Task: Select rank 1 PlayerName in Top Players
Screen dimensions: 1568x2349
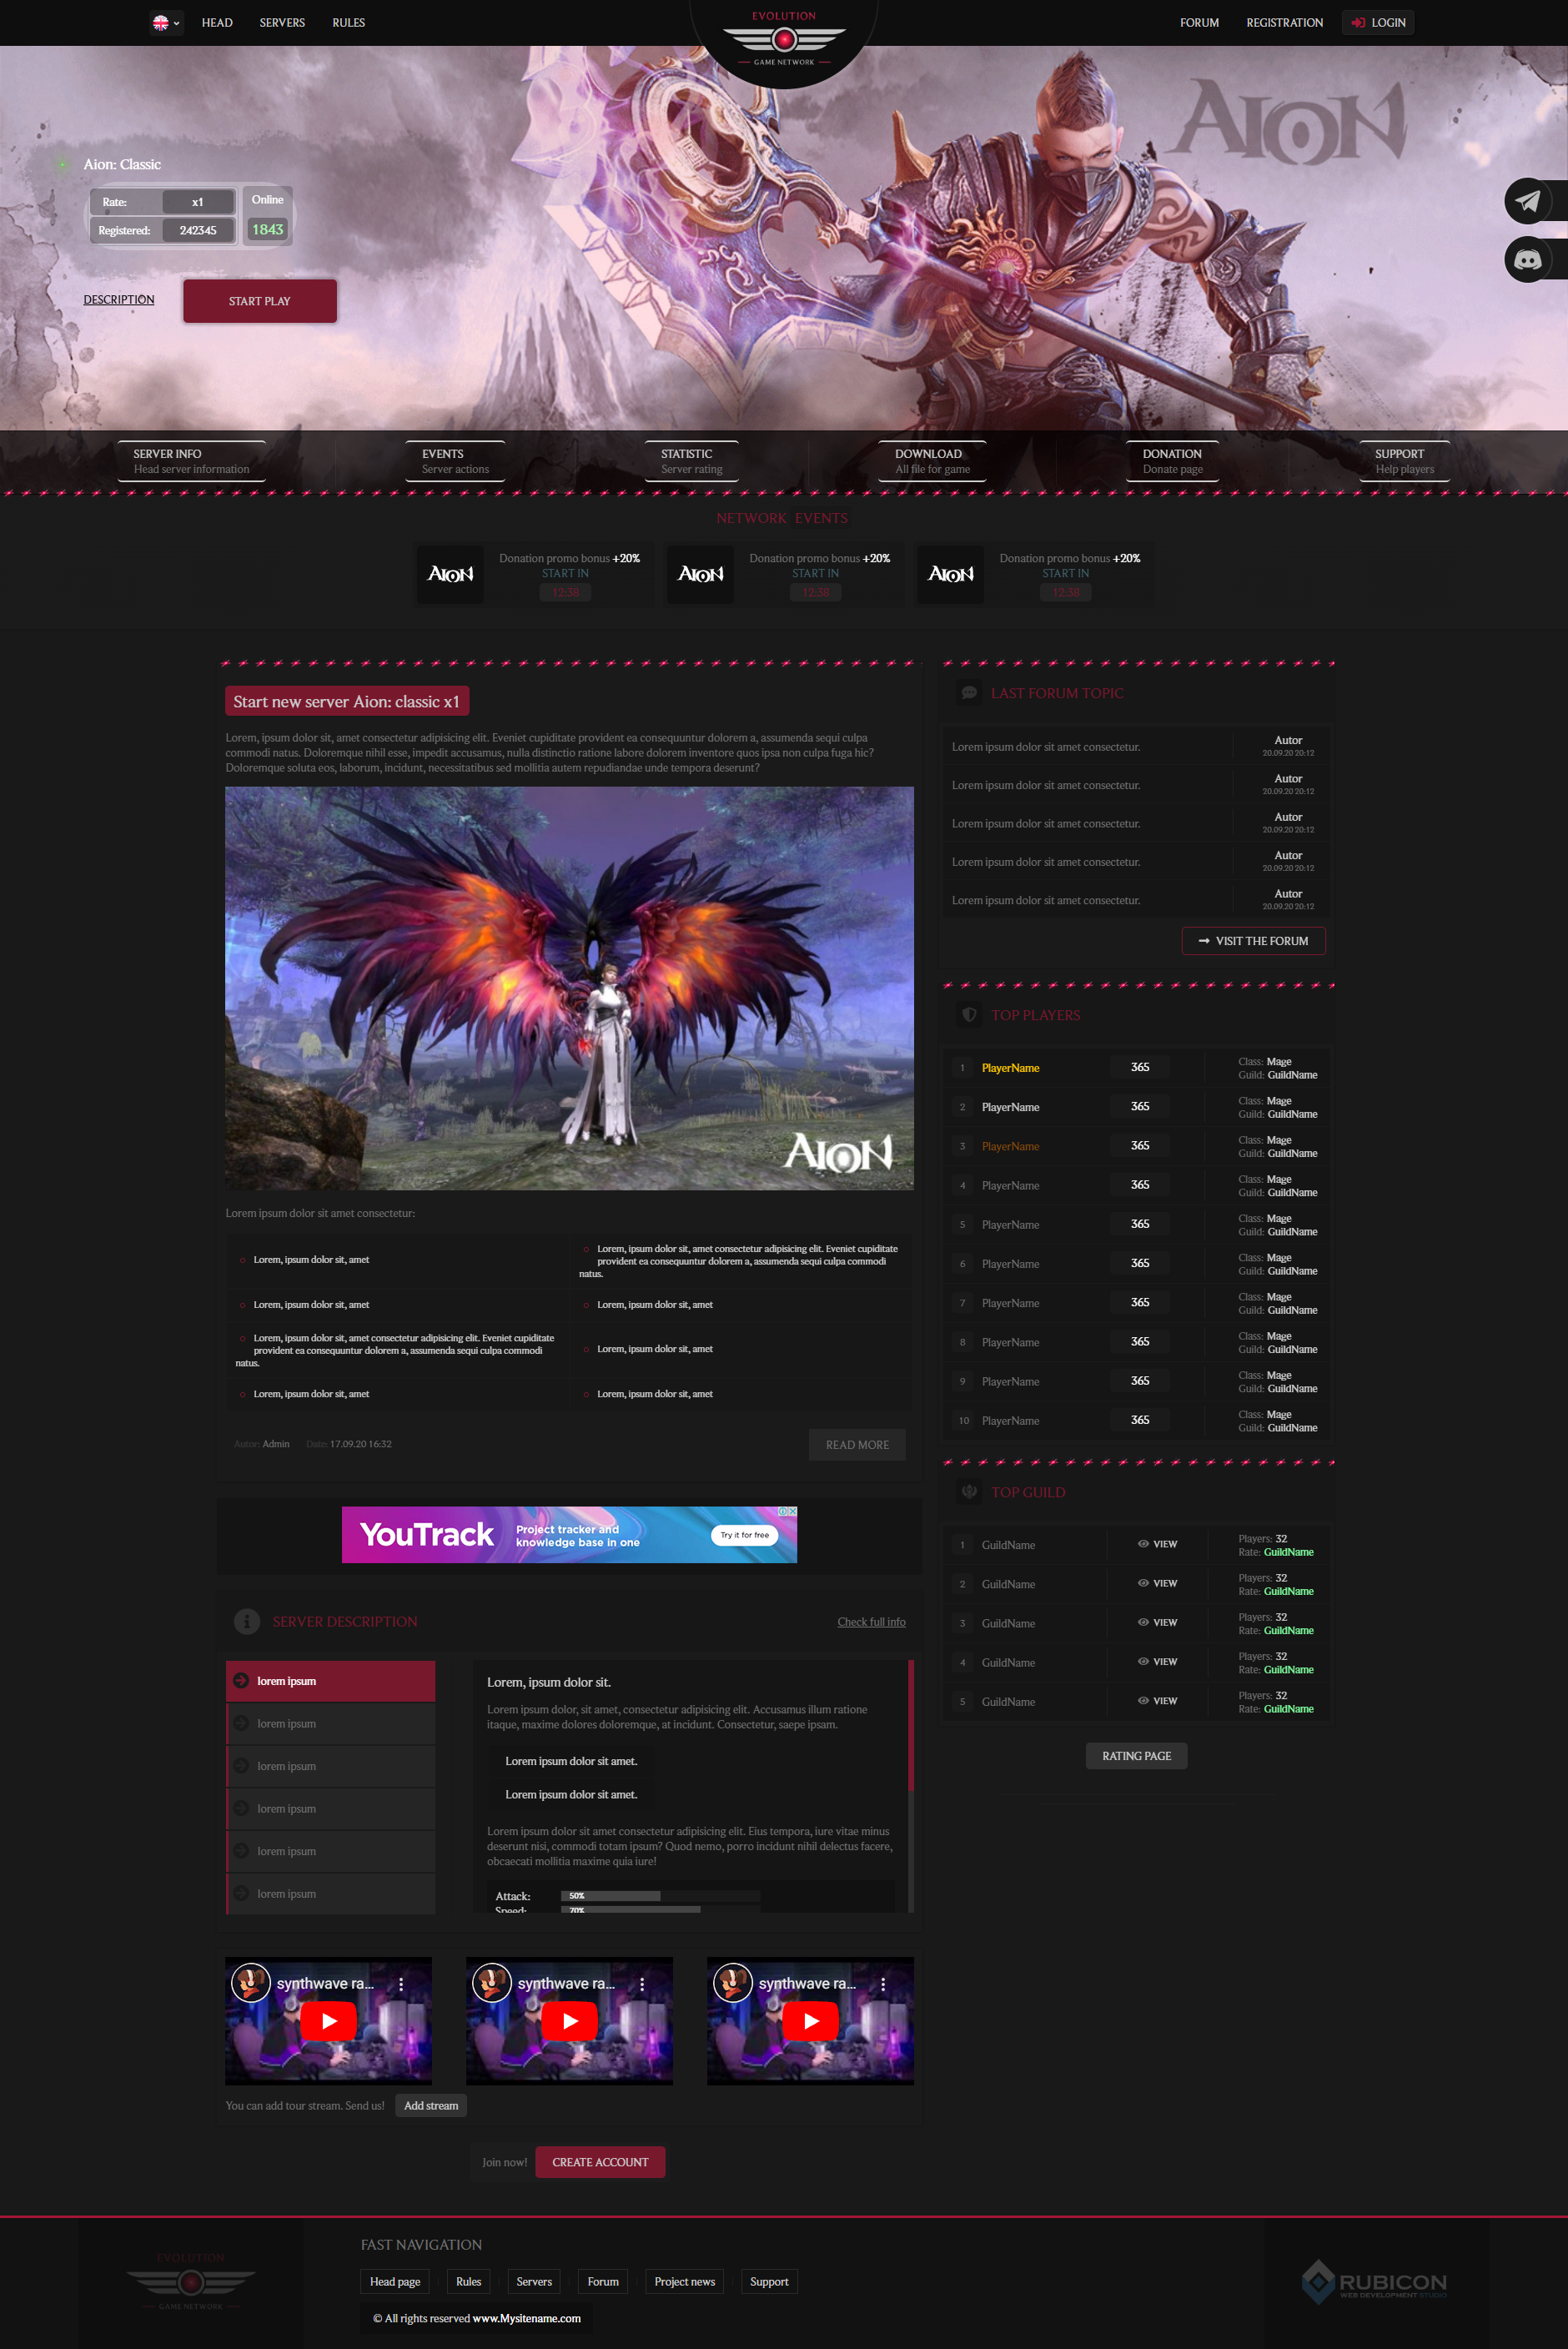Action: coord(1010,1068)
